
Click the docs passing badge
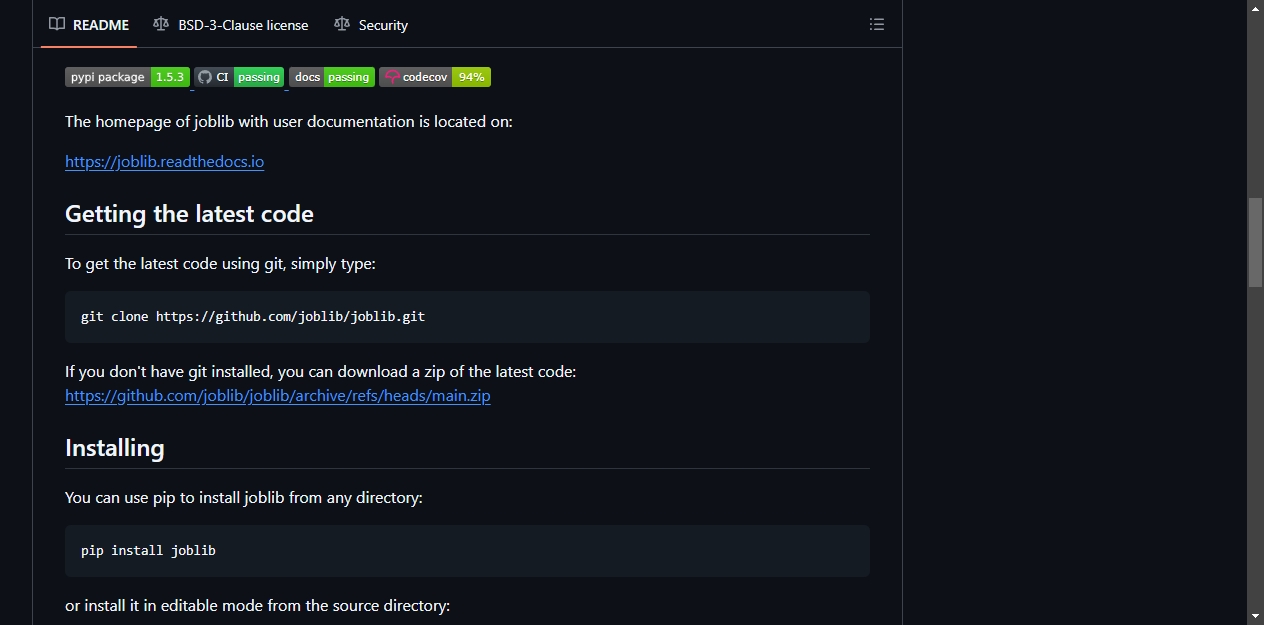(332, 77)
